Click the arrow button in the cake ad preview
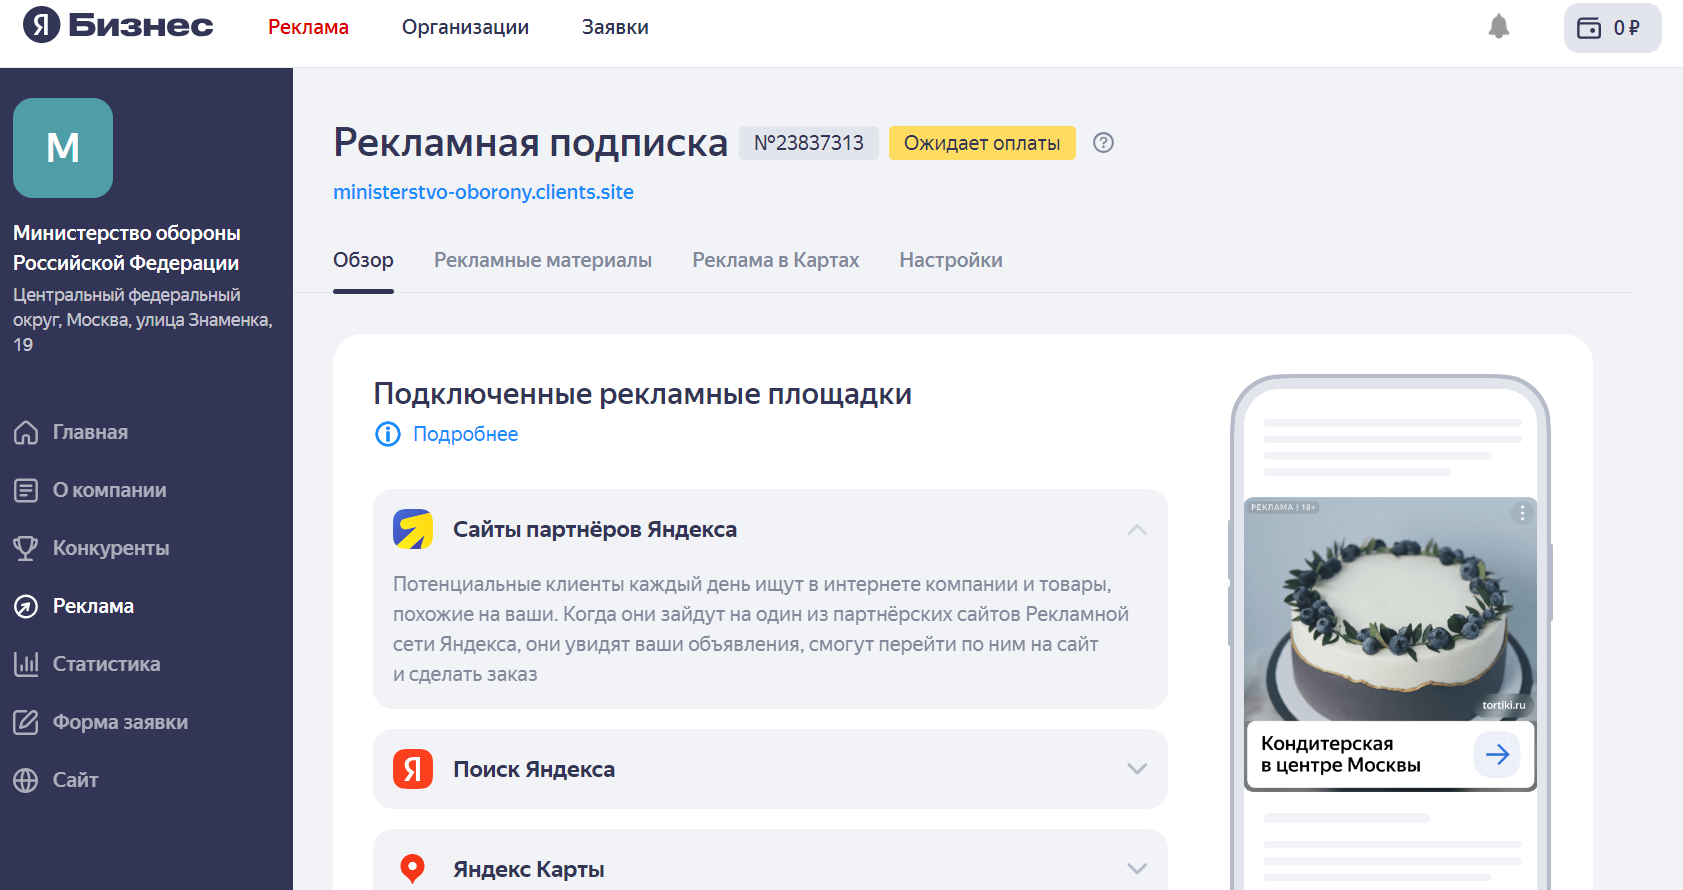The image size is (1683, 890). pyautogui.click(x=1497, y=754)
